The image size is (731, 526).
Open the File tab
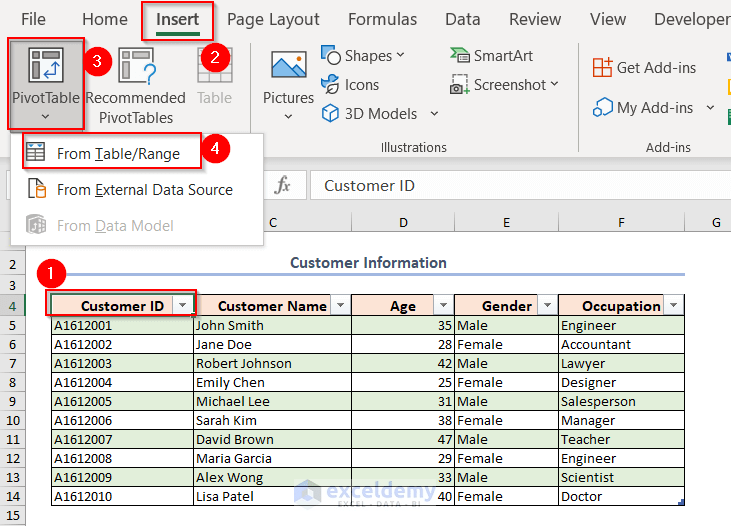coord(34,19)
